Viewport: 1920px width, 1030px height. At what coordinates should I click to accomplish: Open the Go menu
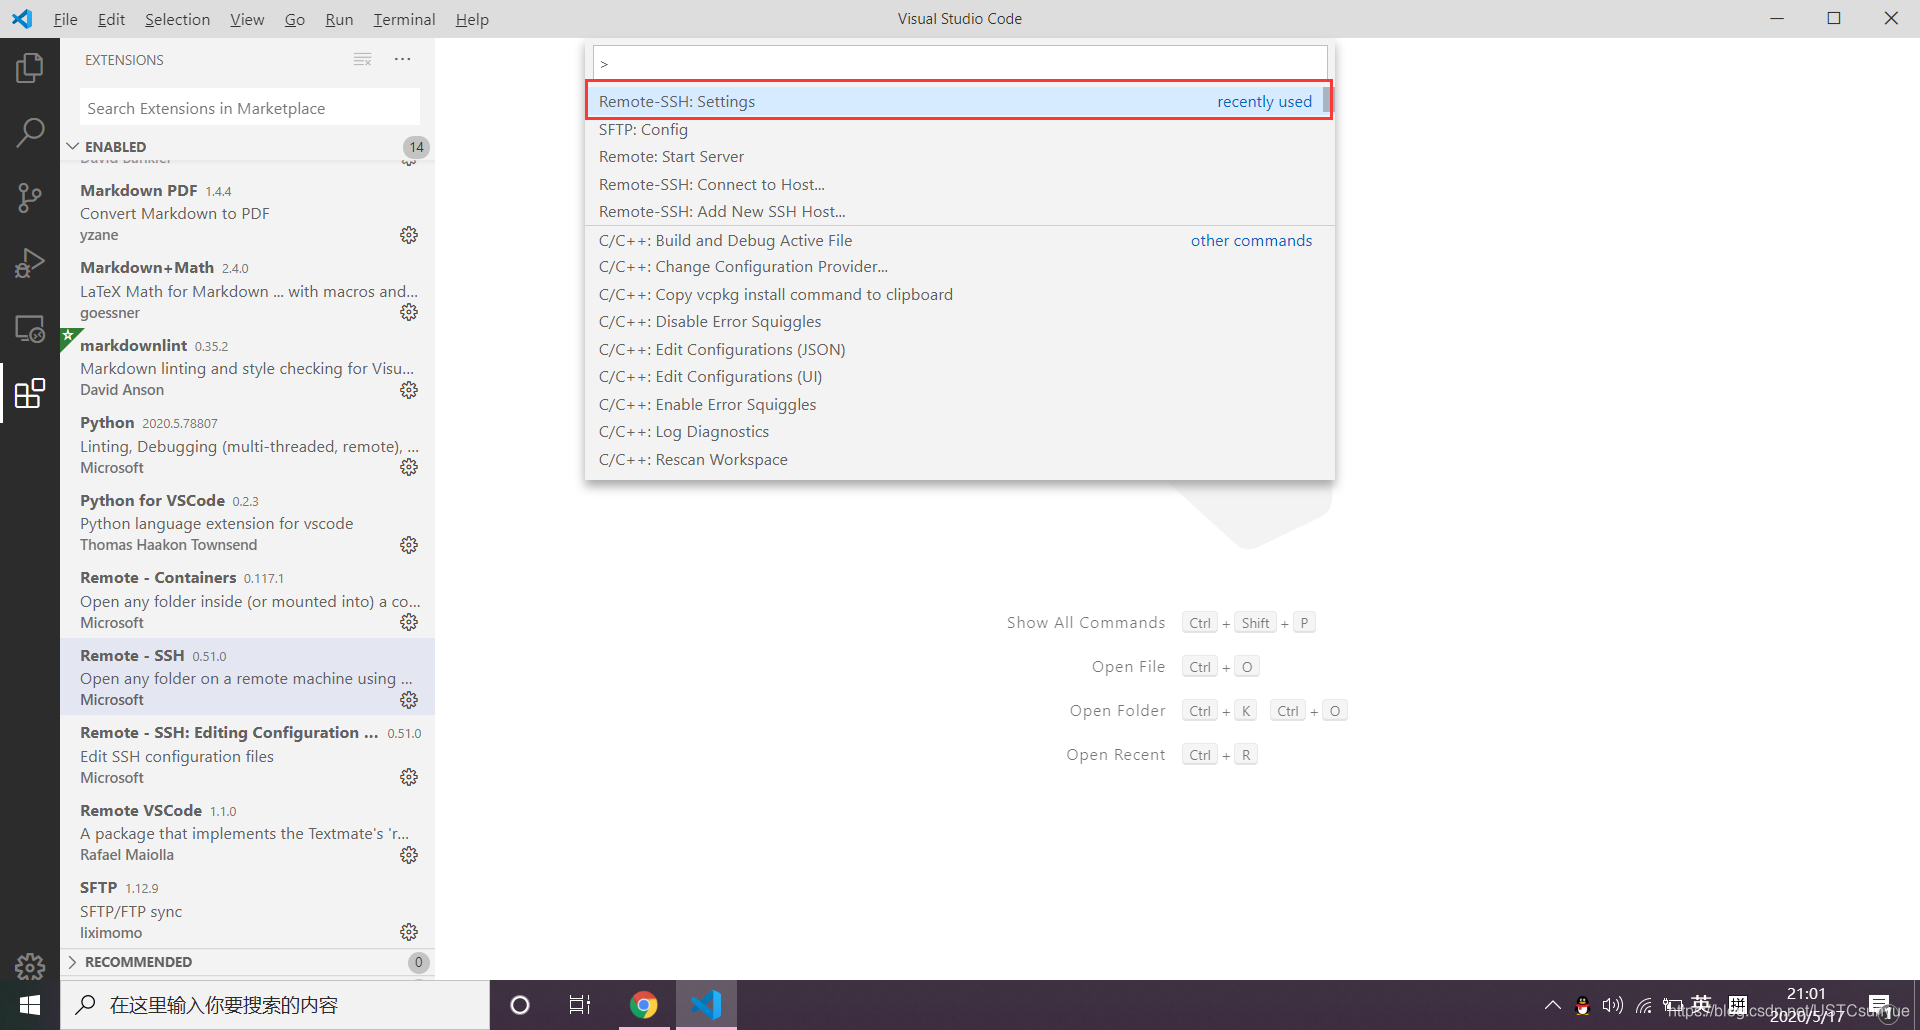pyautogui.click(x=295, y=19)
